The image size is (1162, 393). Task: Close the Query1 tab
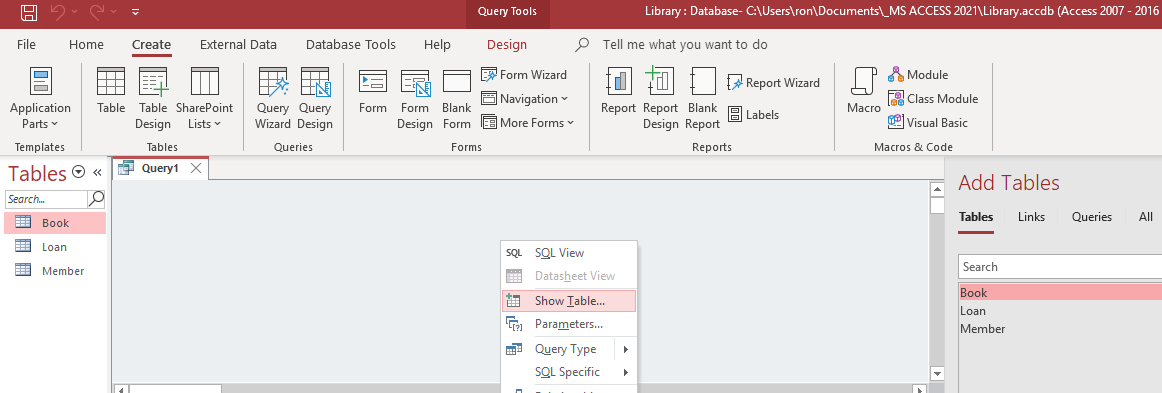pyautogui.click(x=196, y=168)
